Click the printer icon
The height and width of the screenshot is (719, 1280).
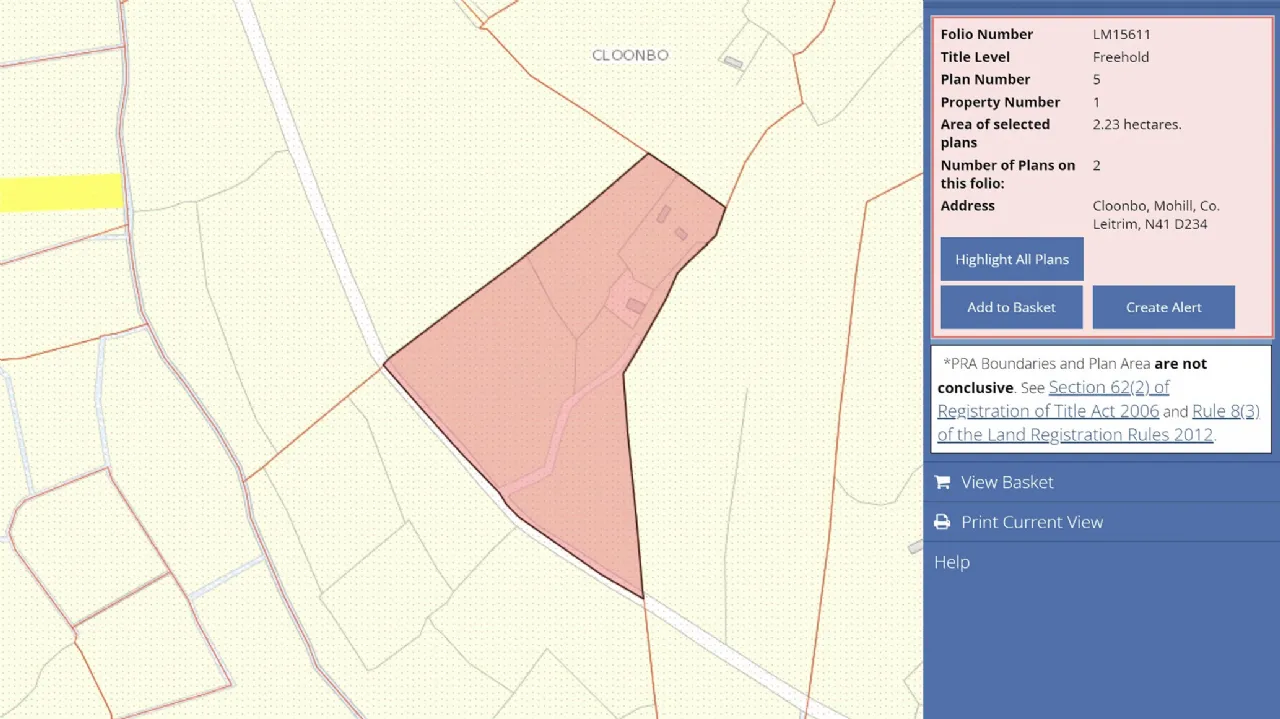tap(942, 522)
